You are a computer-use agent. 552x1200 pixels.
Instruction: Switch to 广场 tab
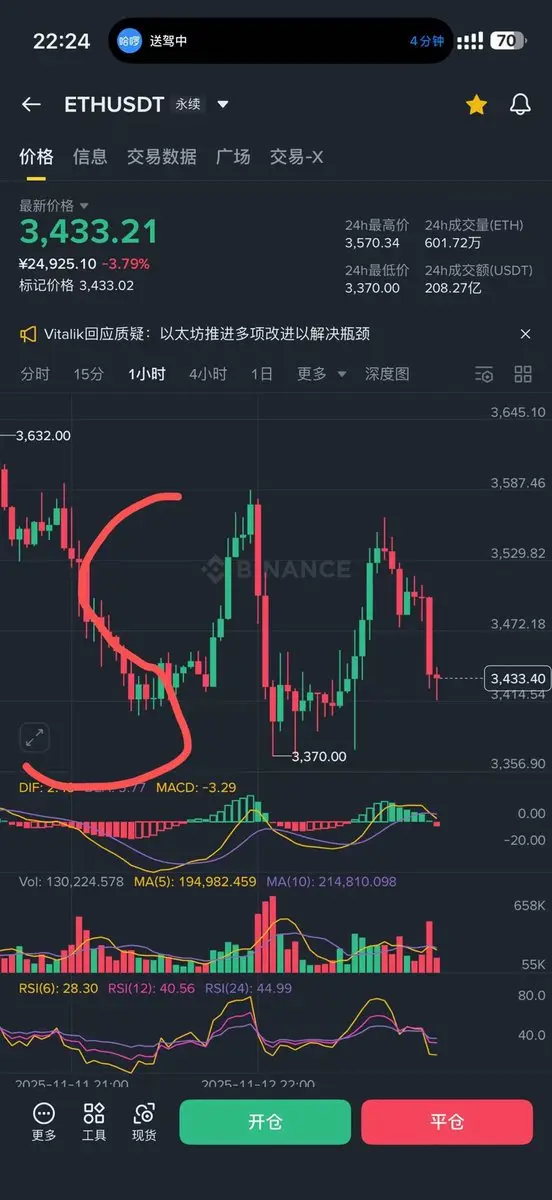tap(233, 157)
